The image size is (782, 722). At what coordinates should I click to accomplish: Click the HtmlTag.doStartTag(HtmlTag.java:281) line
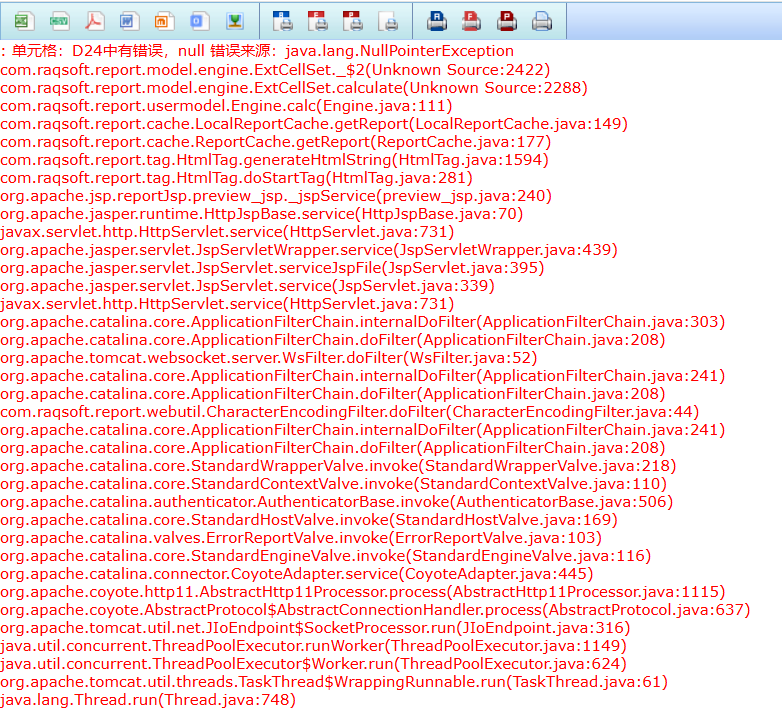tap(236, 177)
